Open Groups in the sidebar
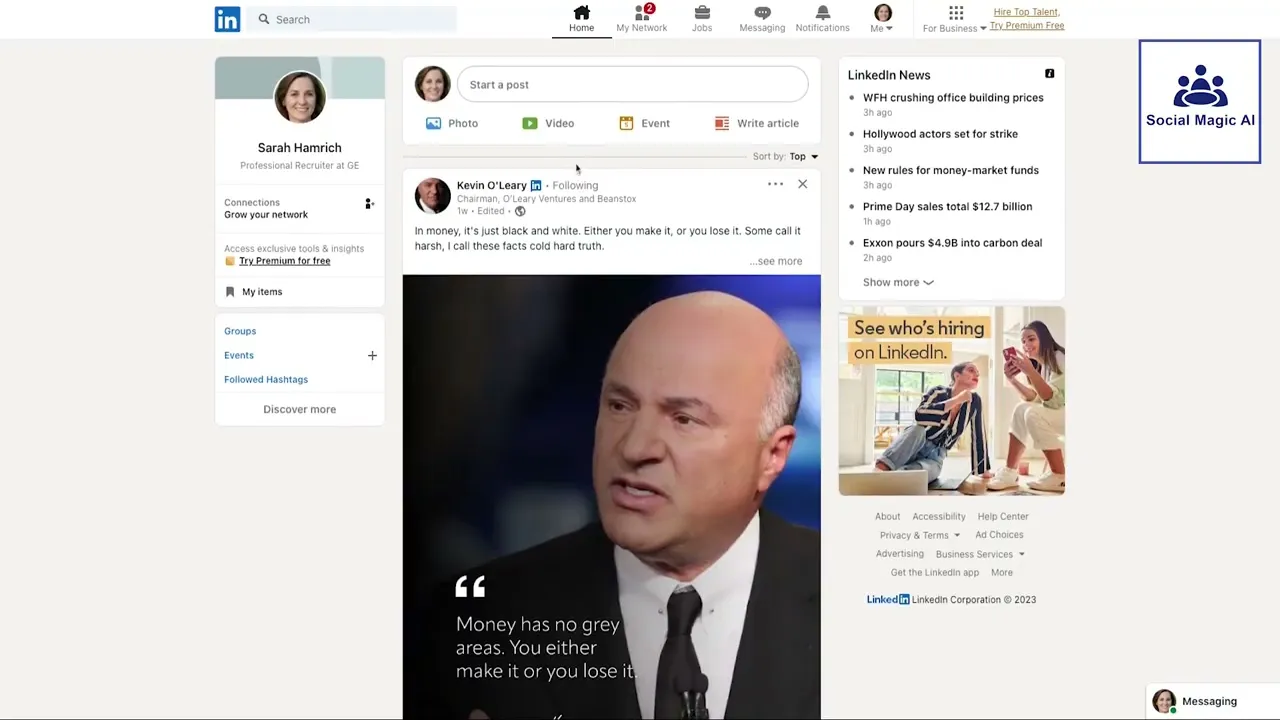This screenshot has width=1280, height=720. pyautogui.click(x=240, y=331)
